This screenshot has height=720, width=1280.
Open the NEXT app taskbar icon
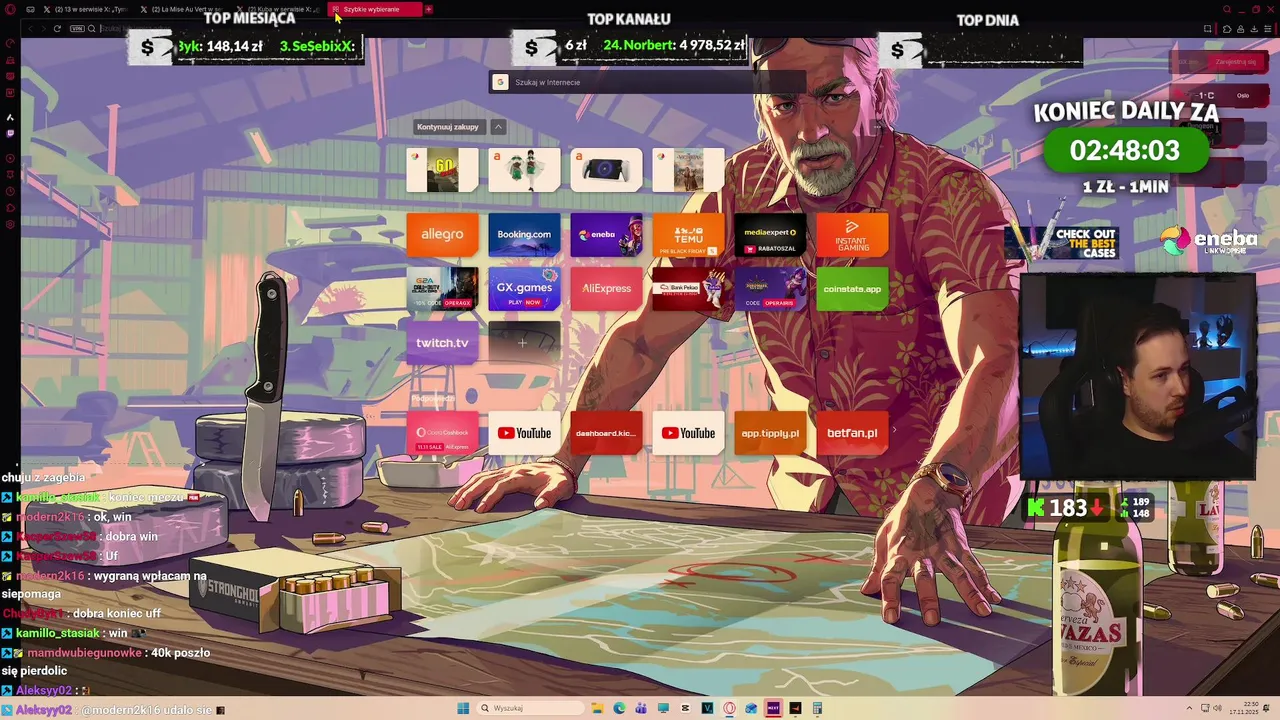[x=773, y=708]
